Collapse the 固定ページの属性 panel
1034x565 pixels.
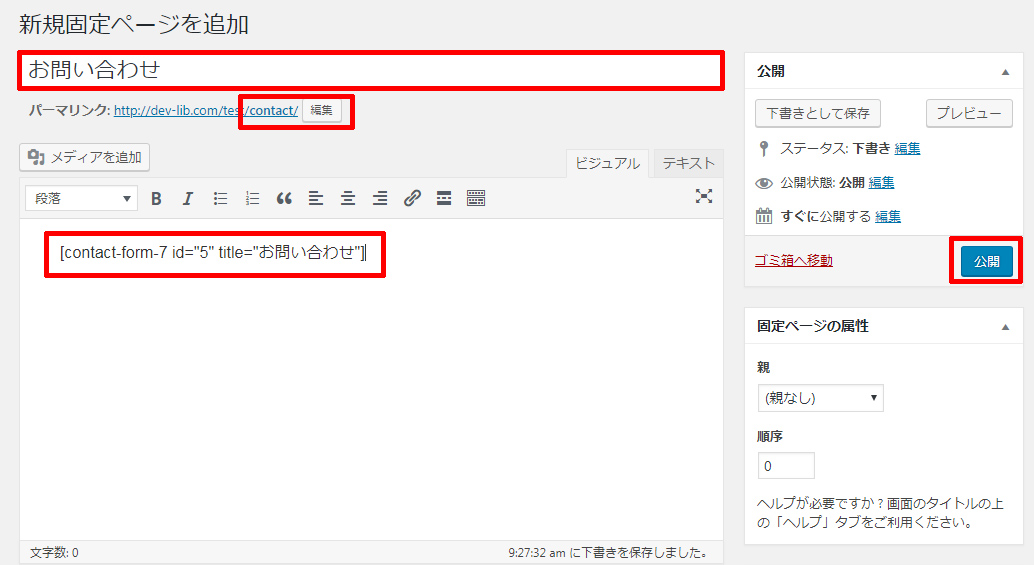pyautogui.click(x=1005, y=327)
